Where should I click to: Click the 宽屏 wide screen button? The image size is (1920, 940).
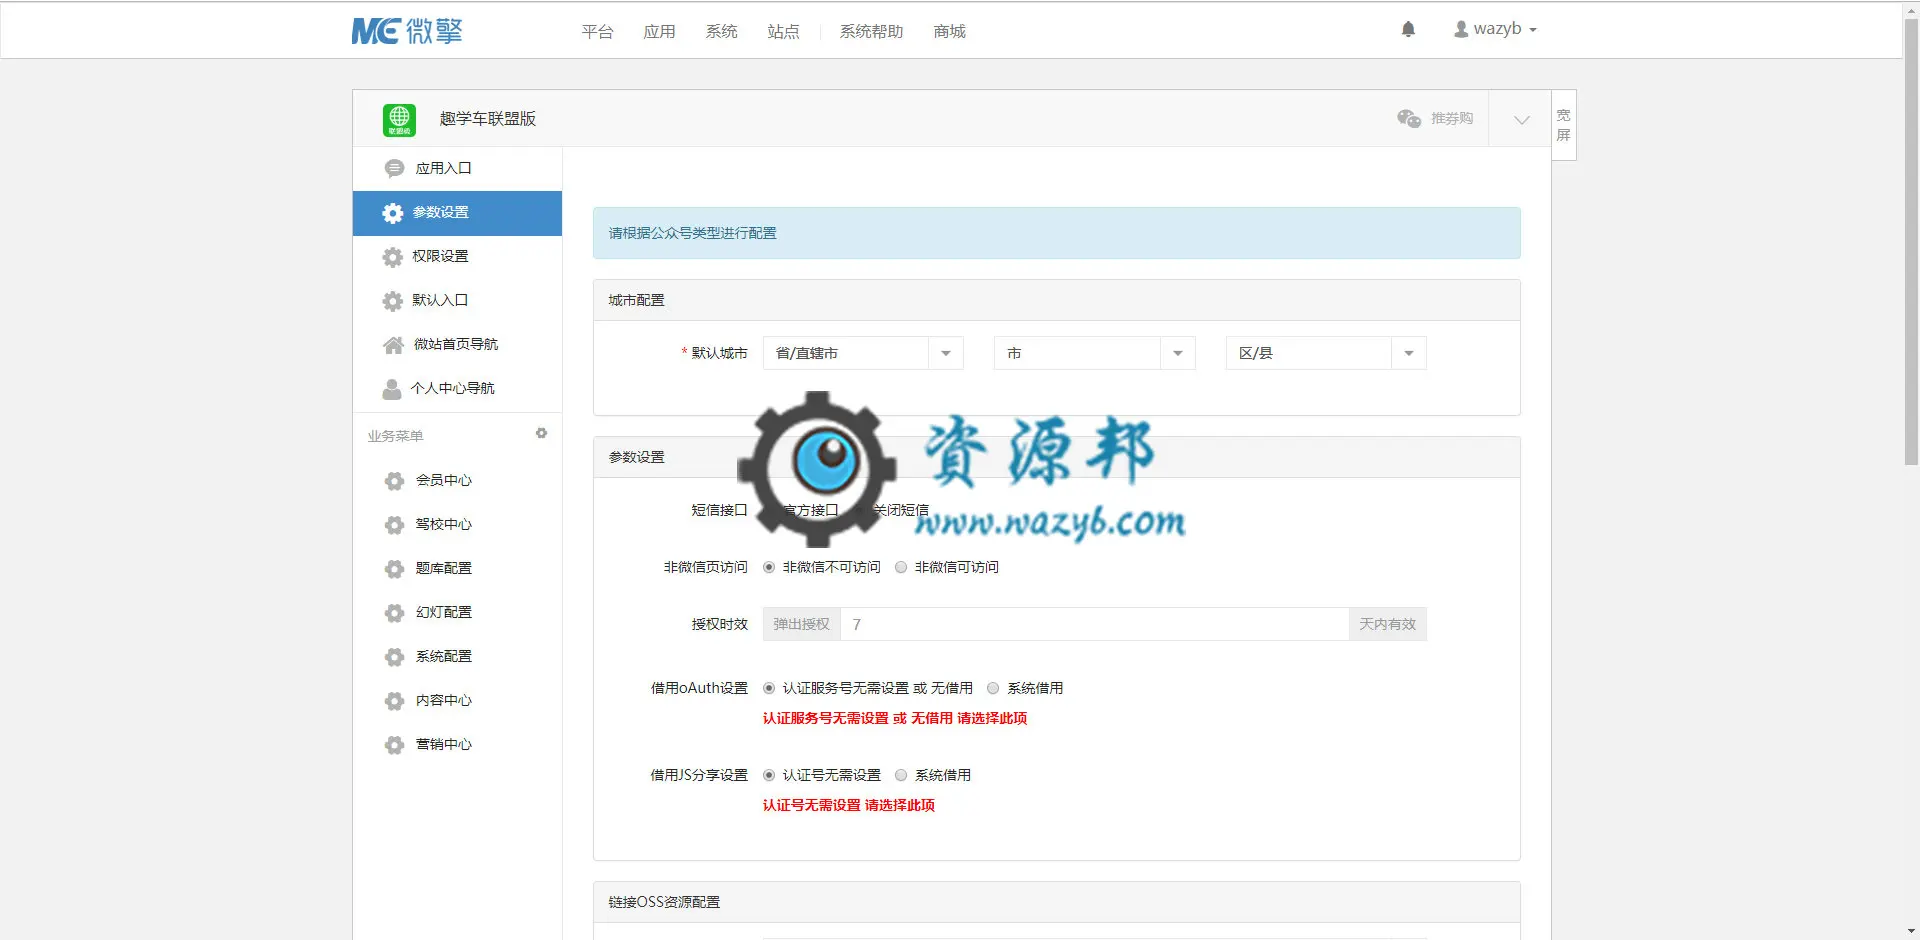pyautogui.click(x=1563, y=125)
